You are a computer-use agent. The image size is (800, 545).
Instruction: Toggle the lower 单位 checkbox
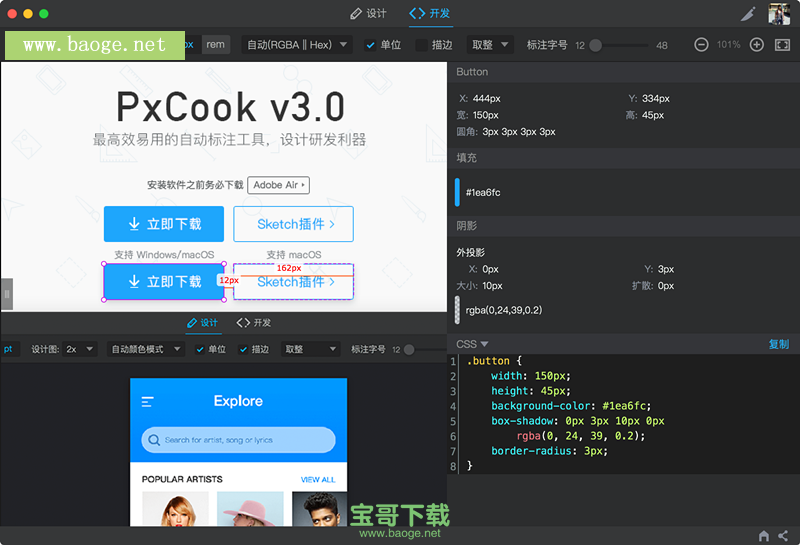point(200,350)
